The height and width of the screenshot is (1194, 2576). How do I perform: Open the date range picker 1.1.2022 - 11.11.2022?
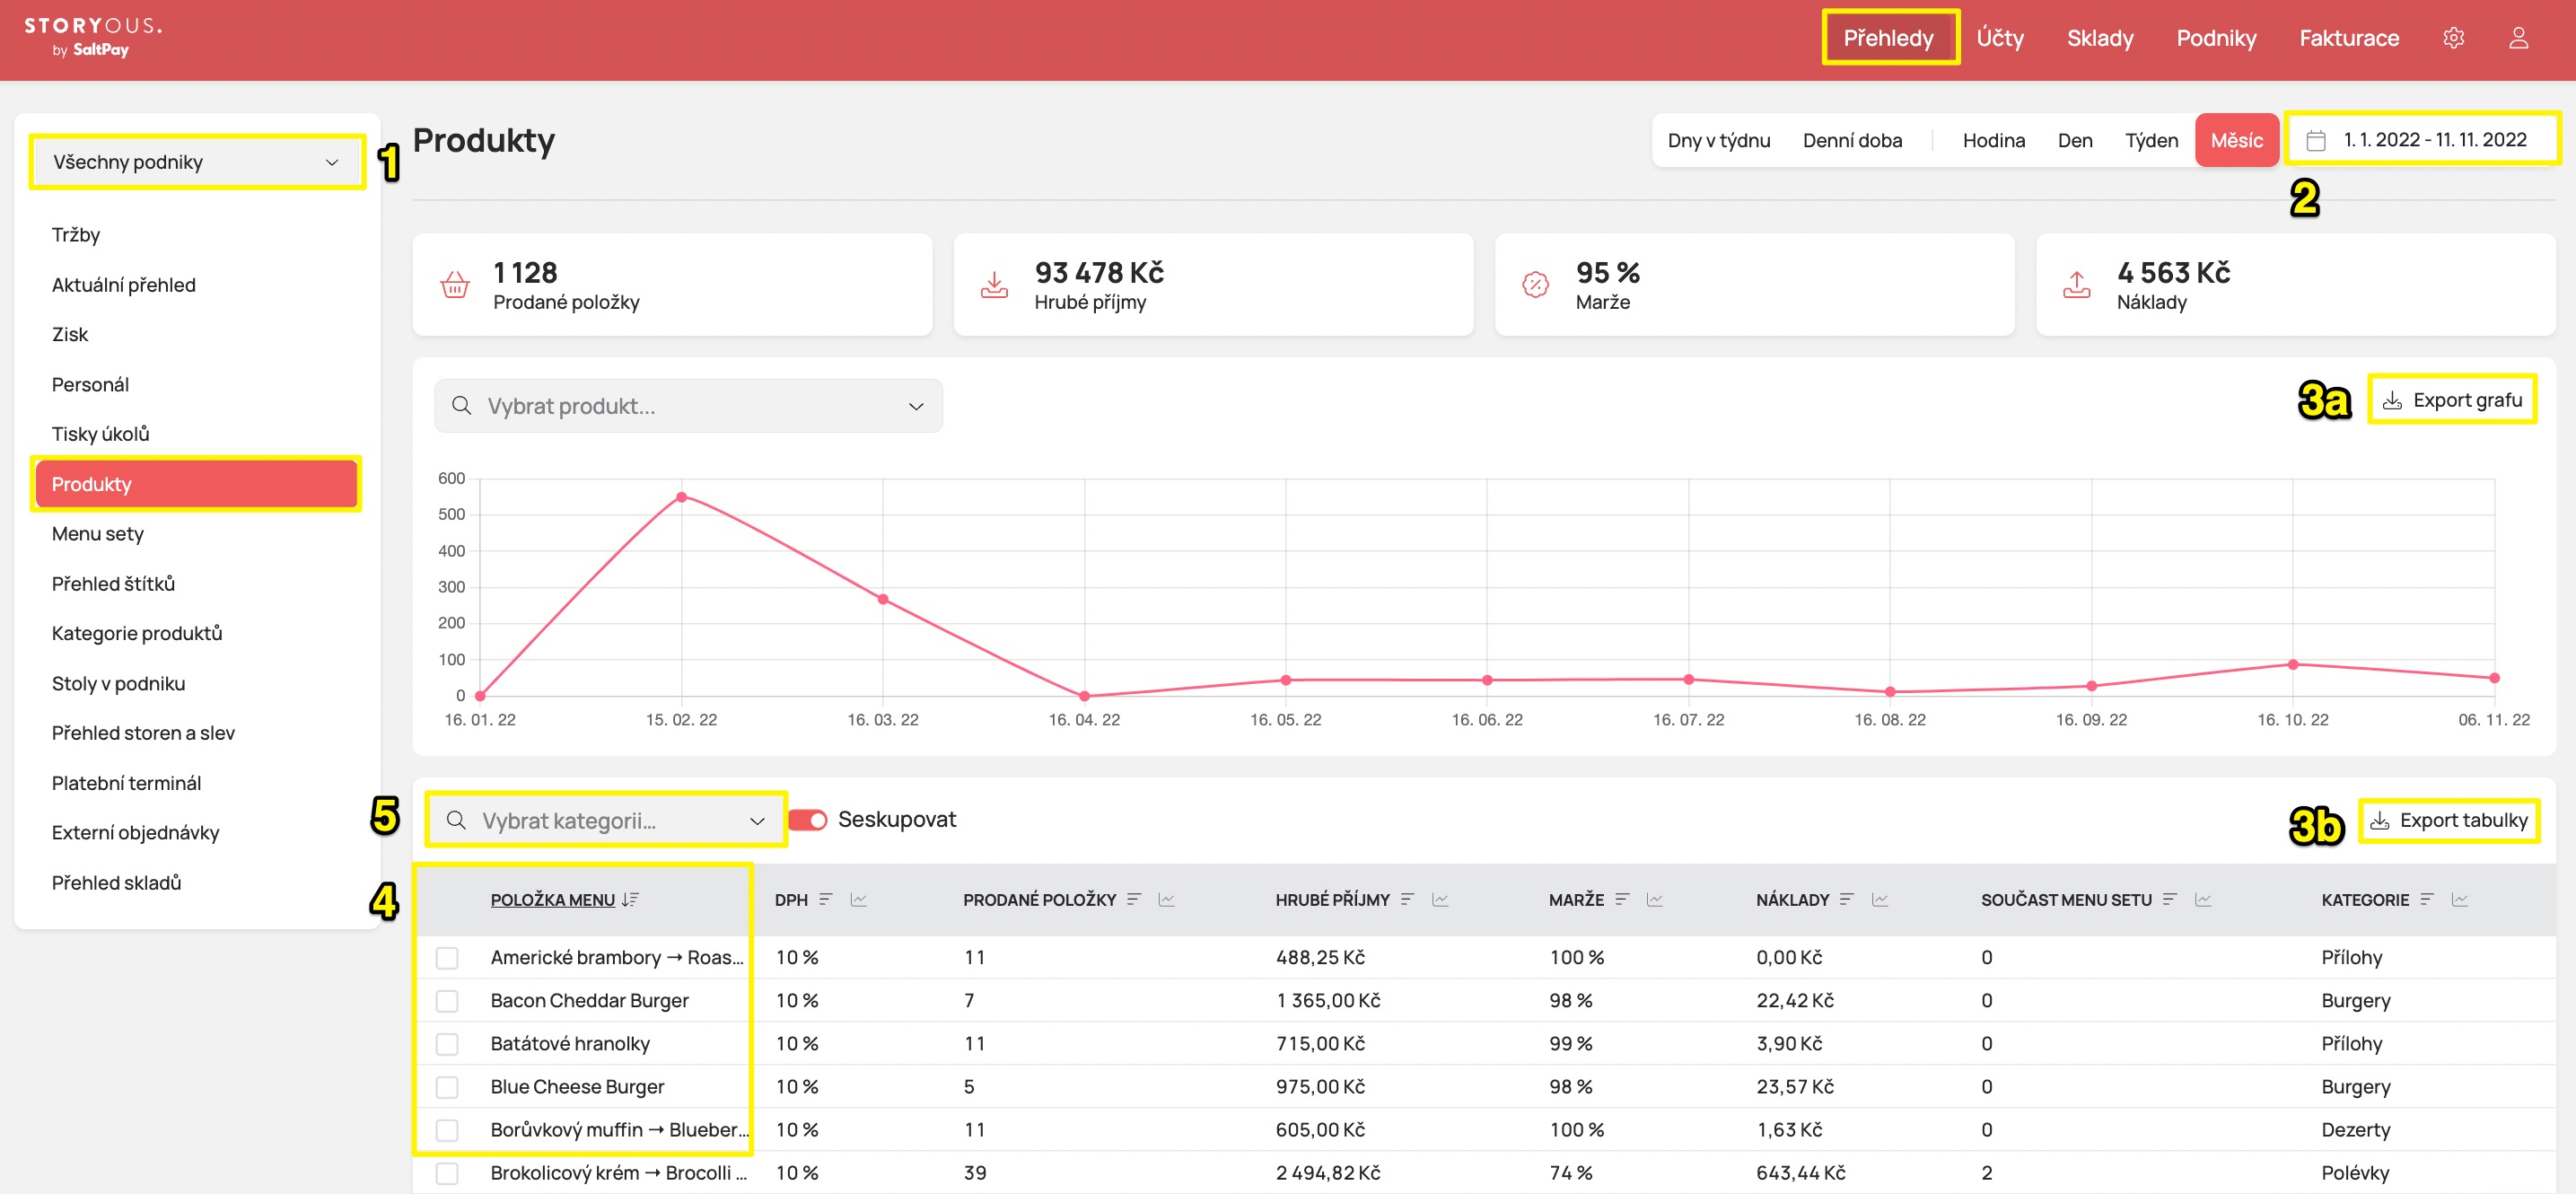(2422, 140)
